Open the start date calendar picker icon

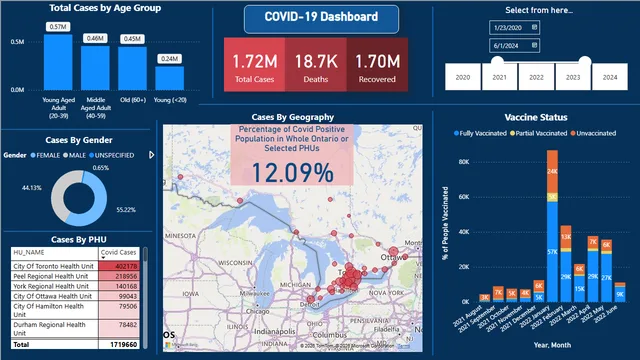(x=534, y=27)
